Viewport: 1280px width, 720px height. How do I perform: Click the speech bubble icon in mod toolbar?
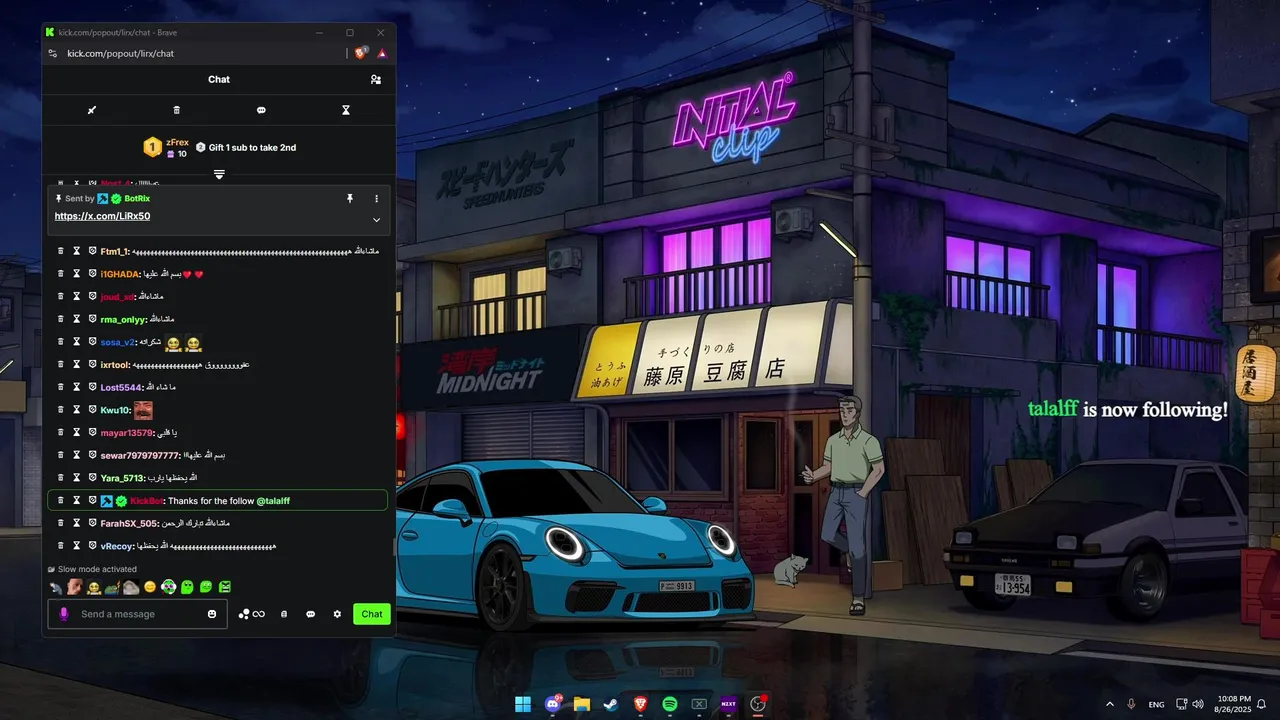tap(261, 110)
